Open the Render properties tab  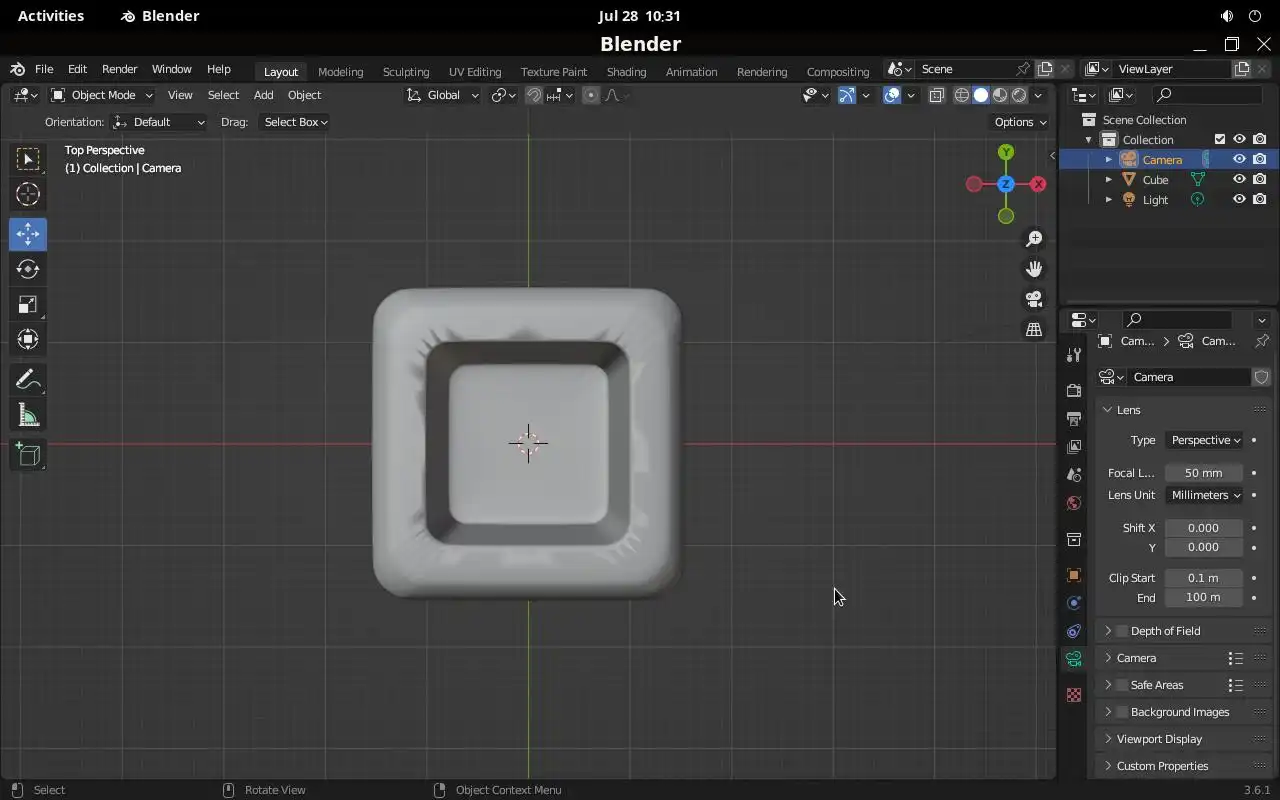pyautogui.click(x=1074, y=390)
